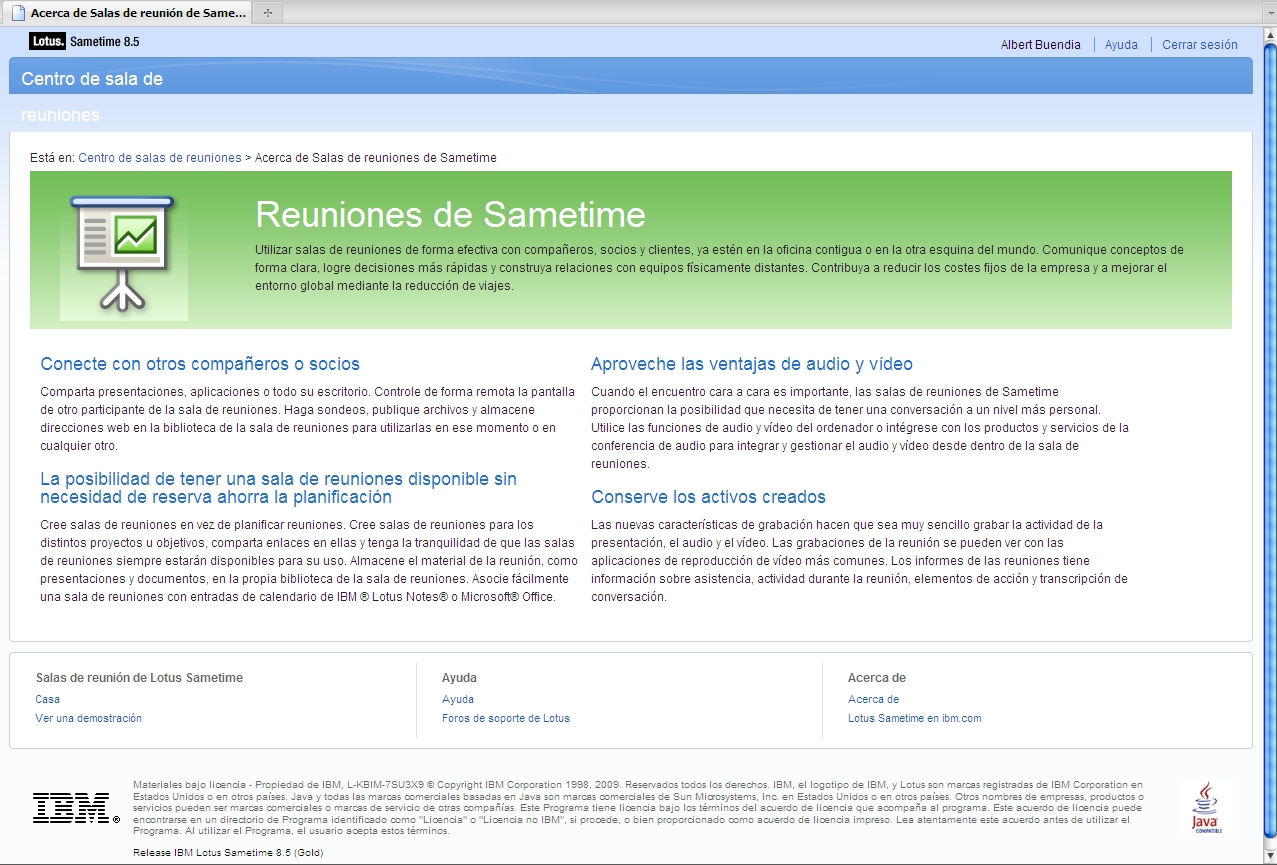Click the breadcrumb text Acerca de Salas de reuniones de Sametime
This screenshot has height=865, width=1277.
pyautogui.click(x=376, y=158)
